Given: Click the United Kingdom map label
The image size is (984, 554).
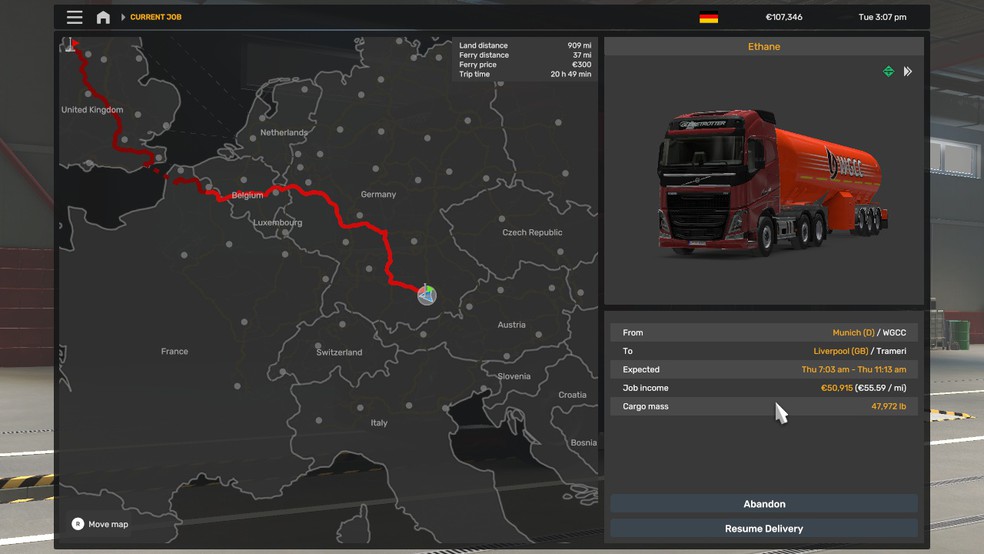Looking at the screenshot, I should click(92, 109).
